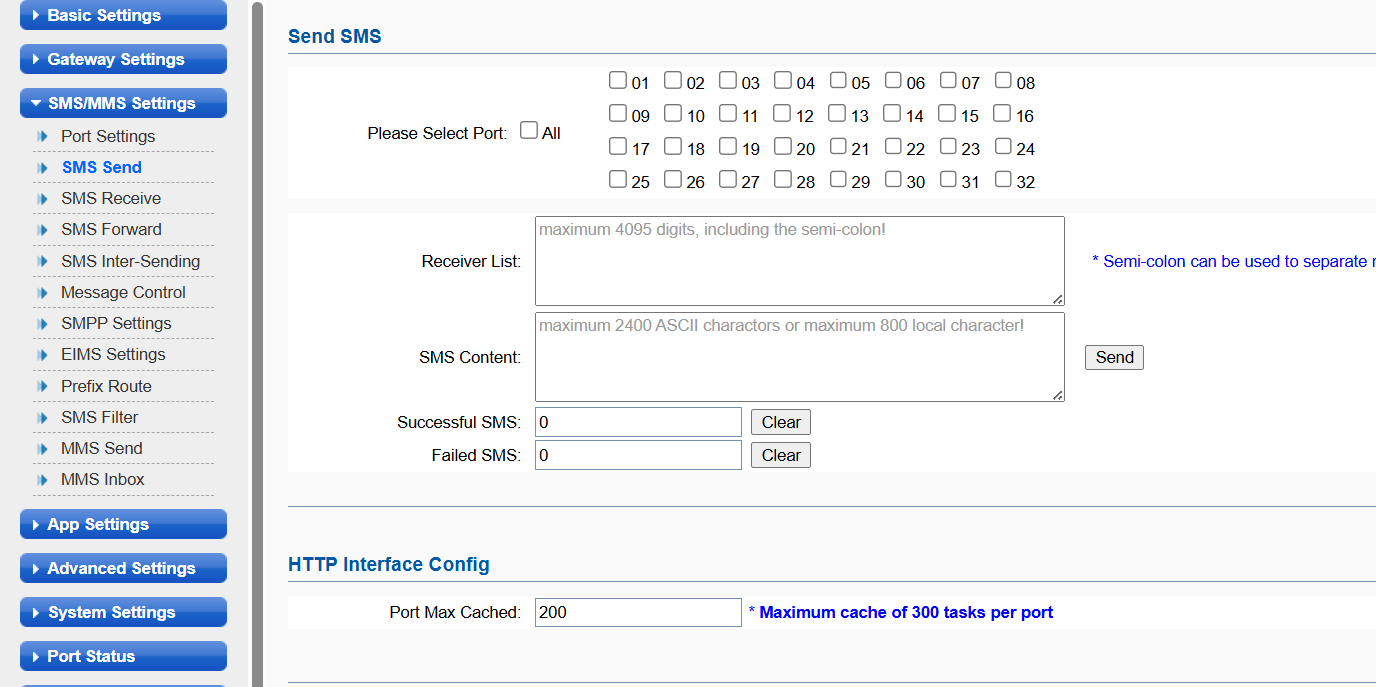Click the arrow icon next to SMS Filter
The image size is (1376, 687).
[x=42, y=418]
